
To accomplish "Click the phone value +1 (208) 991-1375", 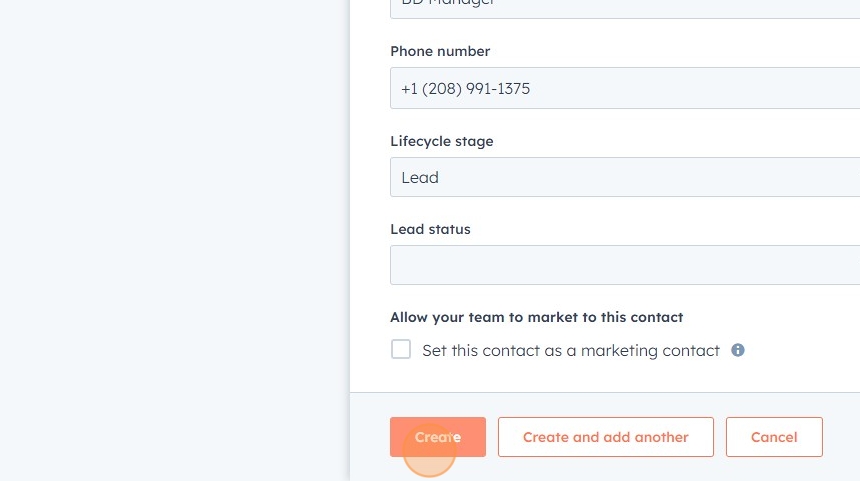I will point(466,89).
